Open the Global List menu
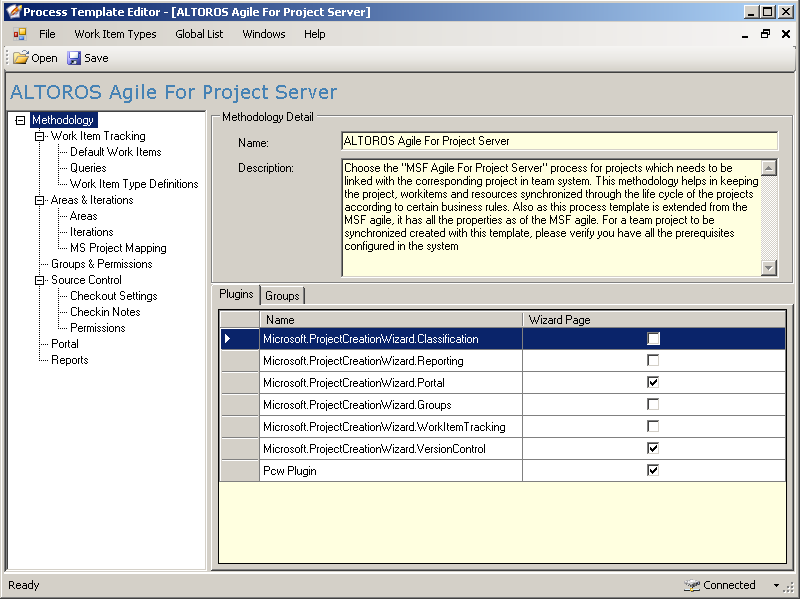 point(199,34)
